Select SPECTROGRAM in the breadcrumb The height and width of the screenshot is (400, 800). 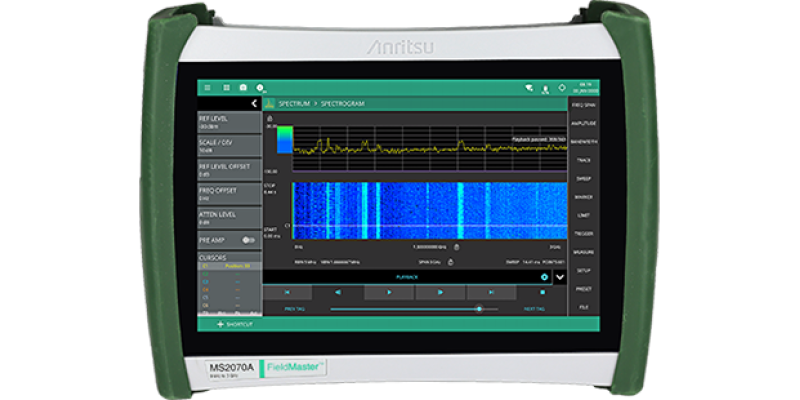tap(342, 104)
